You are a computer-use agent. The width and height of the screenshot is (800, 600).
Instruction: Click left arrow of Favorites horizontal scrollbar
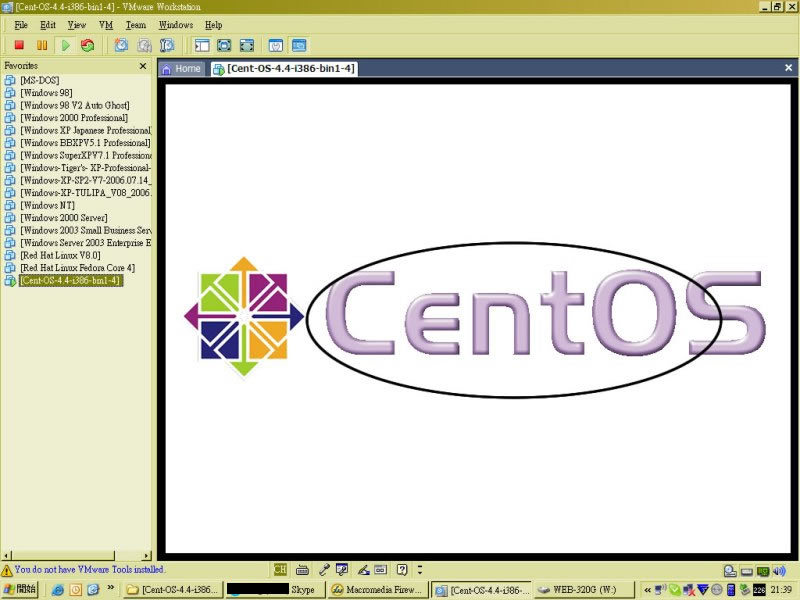click(6, 556)
